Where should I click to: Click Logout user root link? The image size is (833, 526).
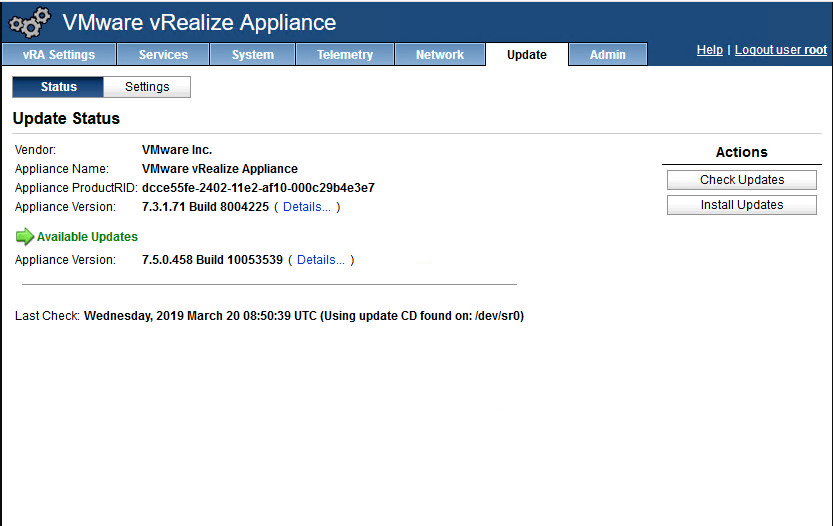[781, 50]
